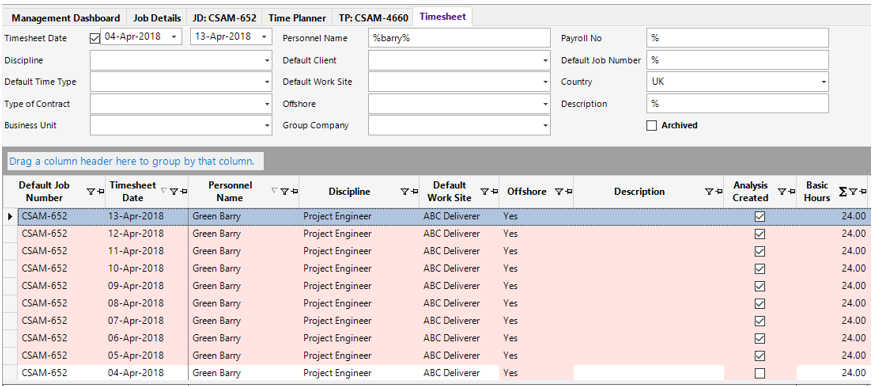This screenshot has height=386, width=872.
Task: Pin the Personnel Name column
Action: coord(294,192)
